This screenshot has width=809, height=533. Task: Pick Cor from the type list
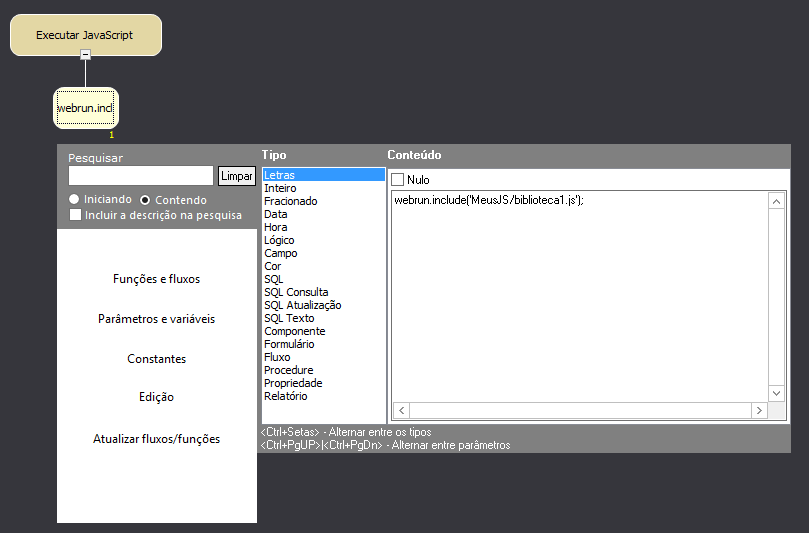[x=273, y=266]
